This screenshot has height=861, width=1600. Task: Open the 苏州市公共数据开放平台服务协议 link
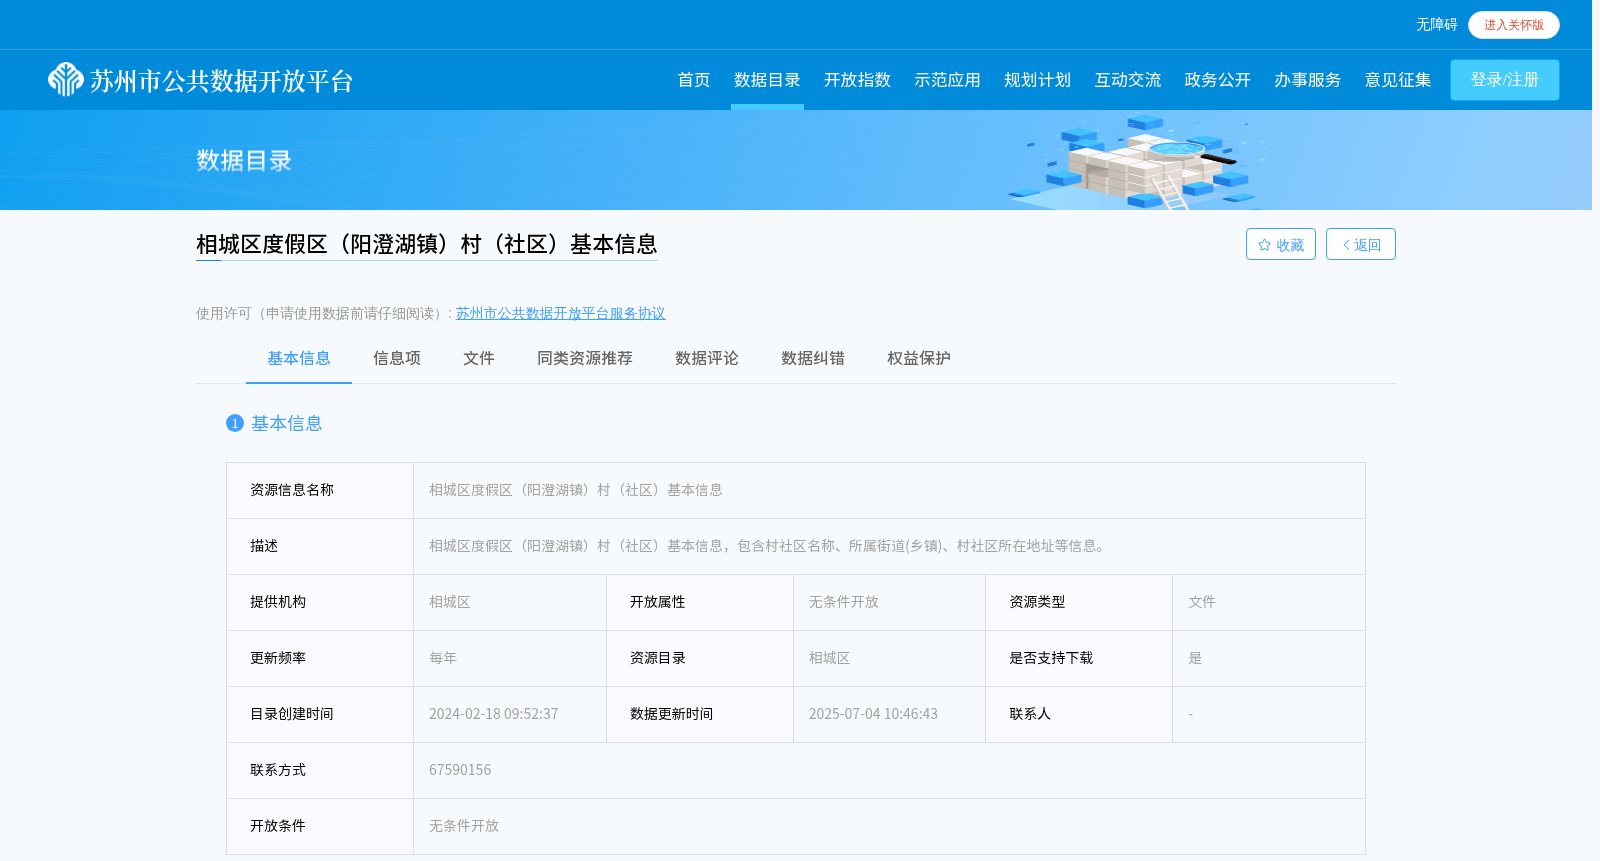560,313
